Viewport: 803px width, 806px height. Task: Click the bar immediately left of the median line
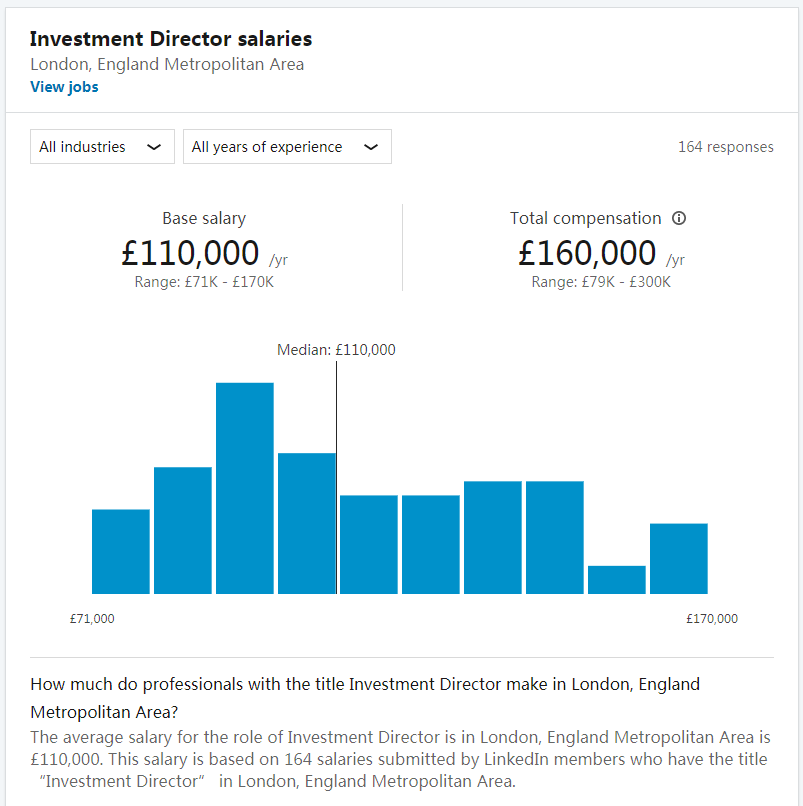(307, 523)
